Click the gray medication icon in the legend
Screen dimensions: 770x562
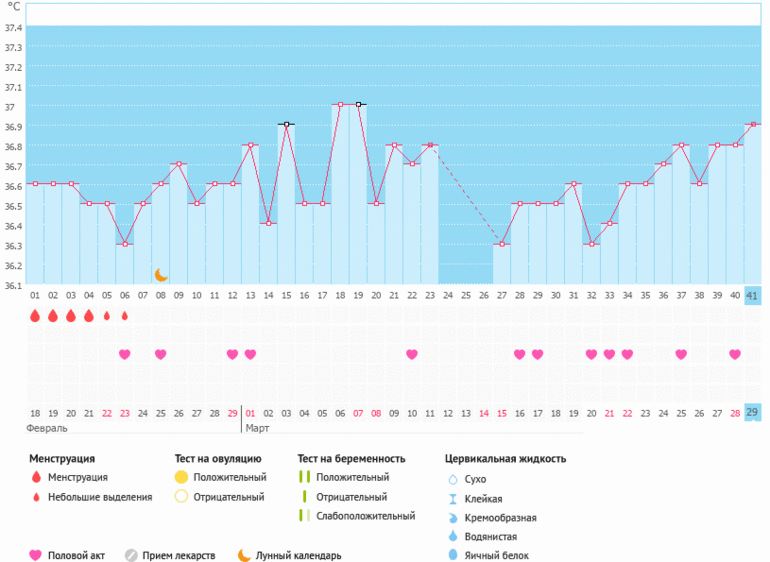[131, 555]
